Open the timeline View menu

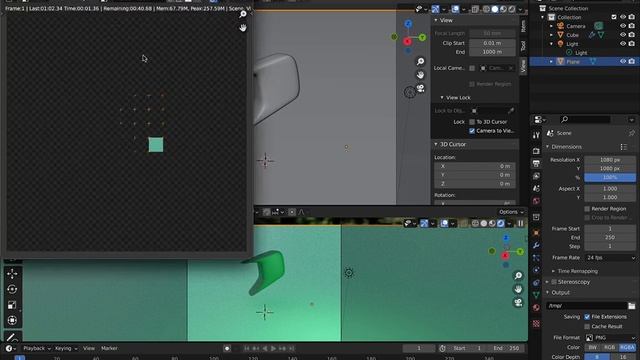pyautogui.click(x=89, y=349)
